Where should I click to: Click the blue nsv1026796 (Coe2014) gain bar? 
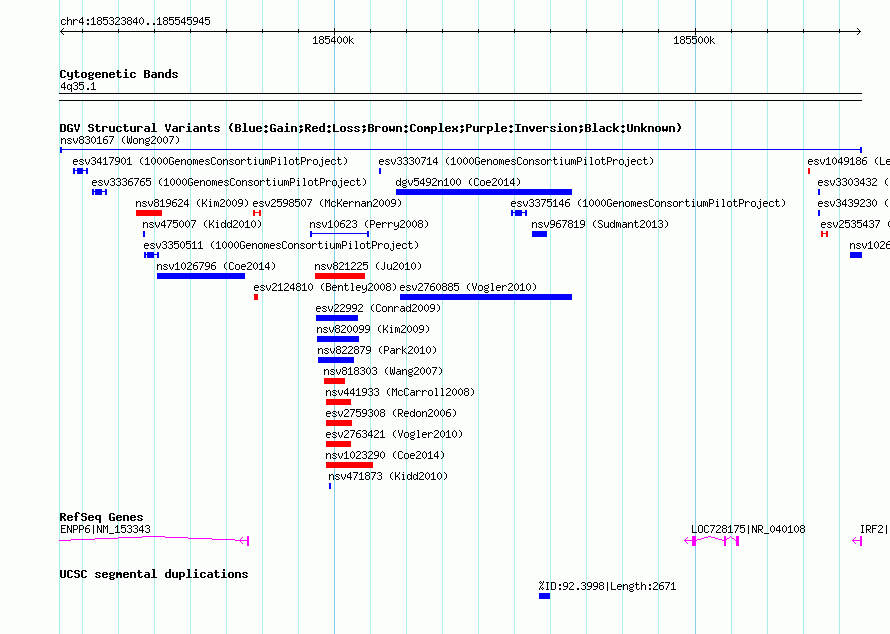click(x=201, y=276)
